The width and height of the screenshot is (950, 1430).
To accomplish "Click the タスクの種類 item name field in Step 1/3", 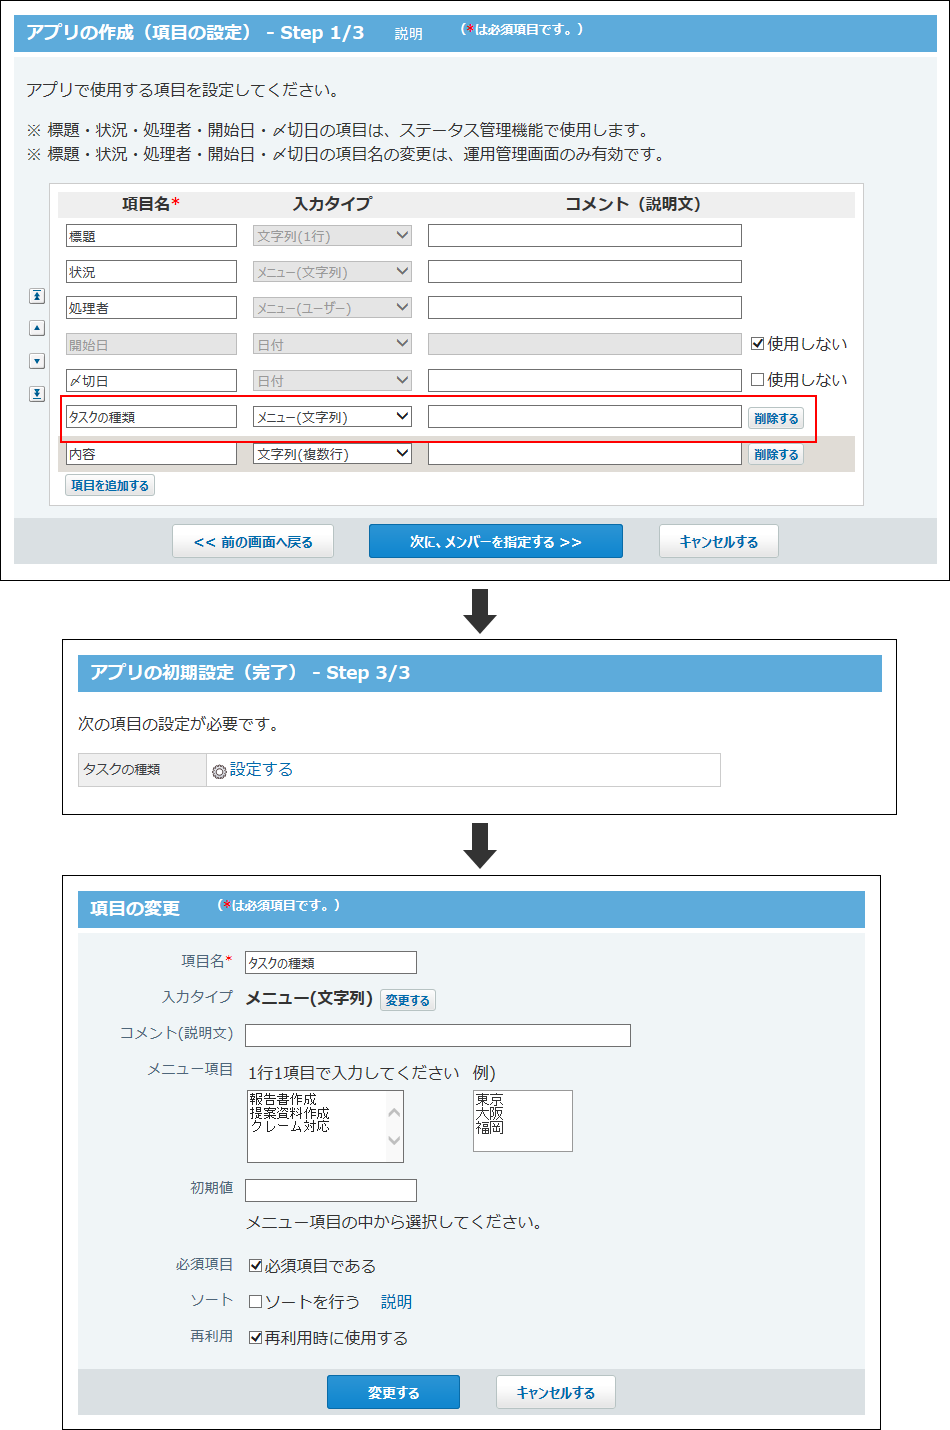I will [151, 417].
